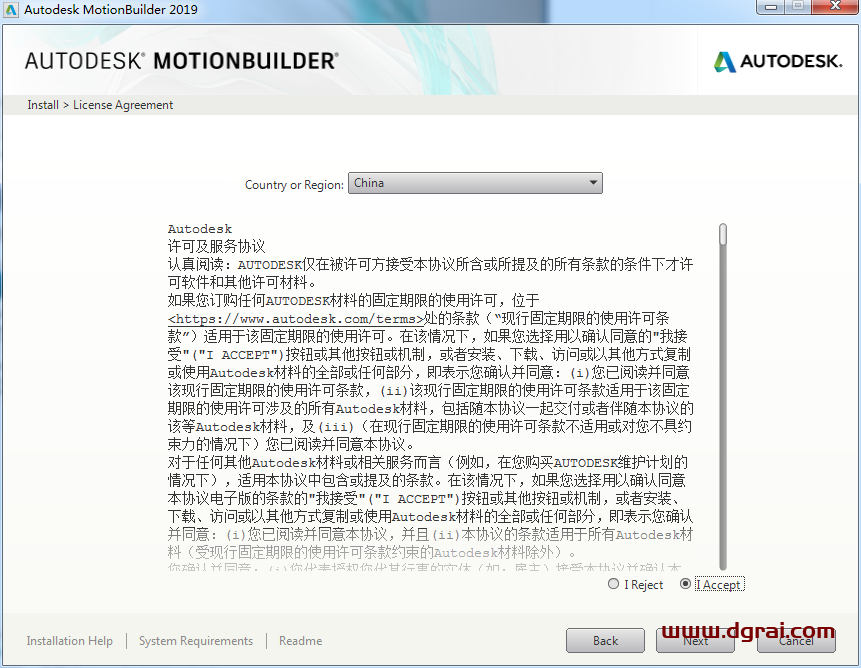Open the Installation Help link
The image size is (861, 668).
click(70, 641)
